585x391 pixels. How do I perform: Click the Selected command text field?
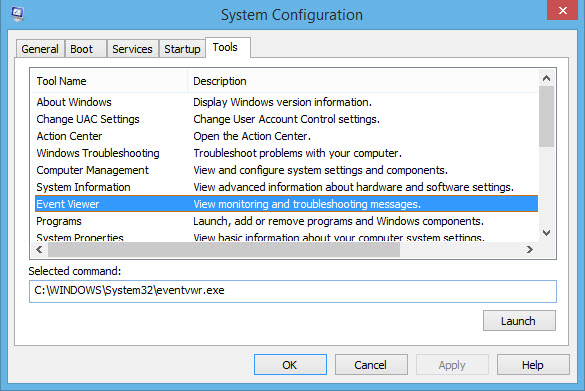tap(293, 291)
